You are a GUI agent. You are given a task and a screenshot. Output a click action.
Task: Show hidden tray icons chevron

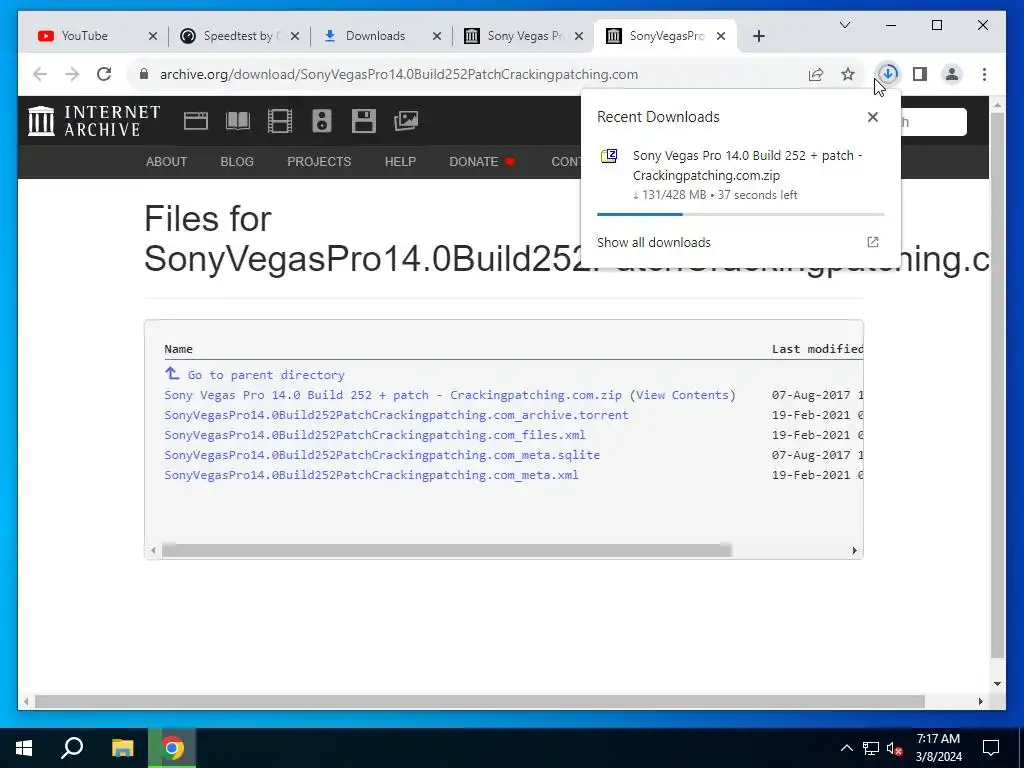(846, 748)
